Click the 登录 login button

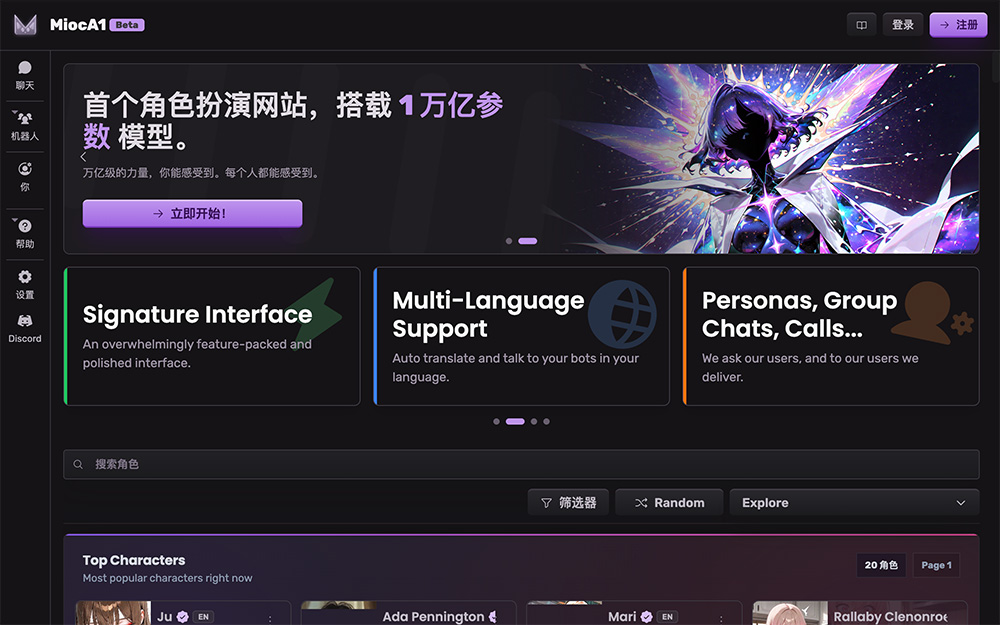pyautogui.click(x=903, y=25)
